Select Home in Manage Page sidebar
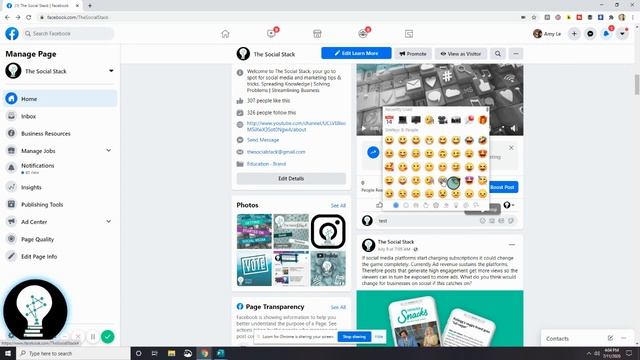The width and height of the screenshot is (640, 360). coord(60,99)
